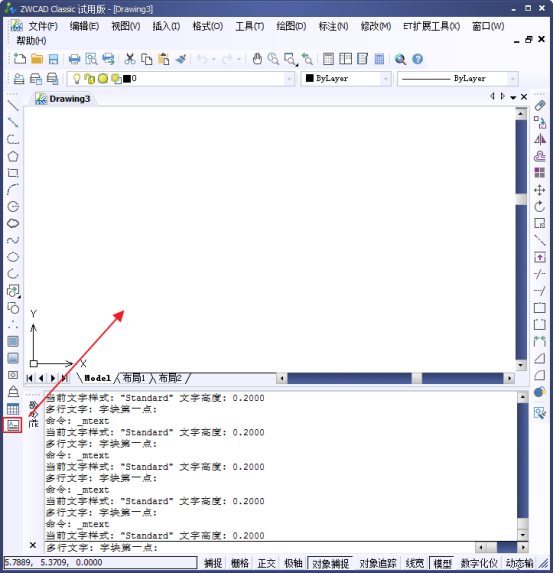The image size is (554, 573).
Task: Toggle the layer lightbulb on/off icon
Action: [x=76, y=79]
